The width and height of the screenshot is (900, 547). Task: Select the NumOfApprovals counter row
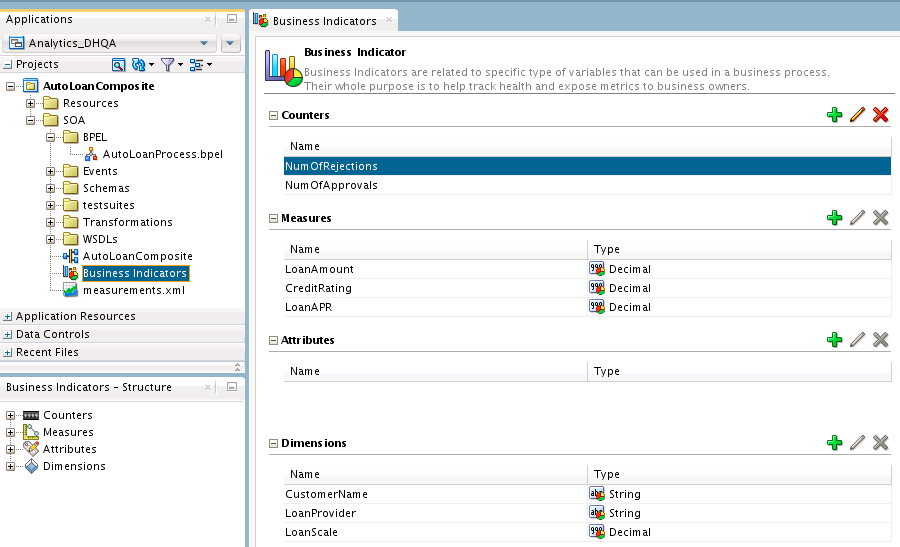click(587, 185)
